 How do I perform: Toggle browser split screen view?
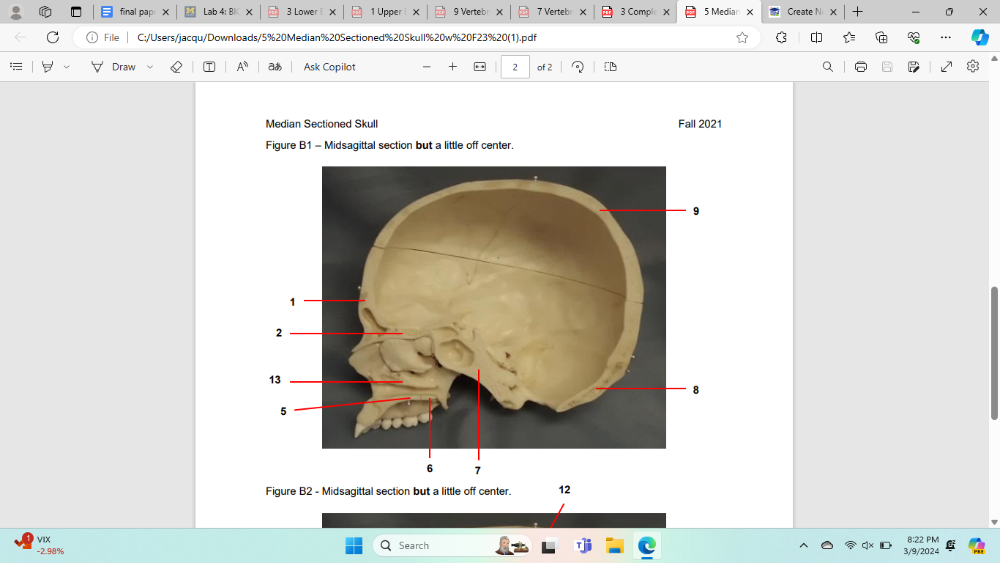[816, 37]
